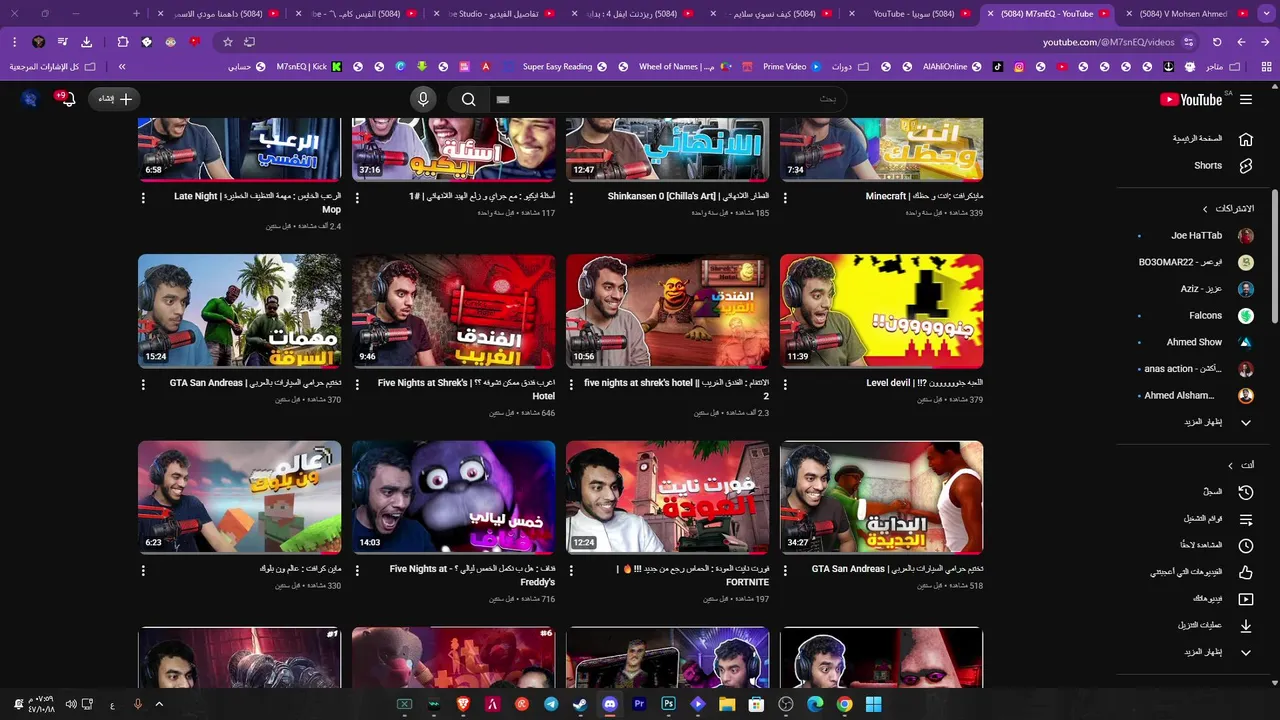Open BO3OMAR22 channel subscription
Viewport: 1280px width, 720px height.
[1195, 262]
